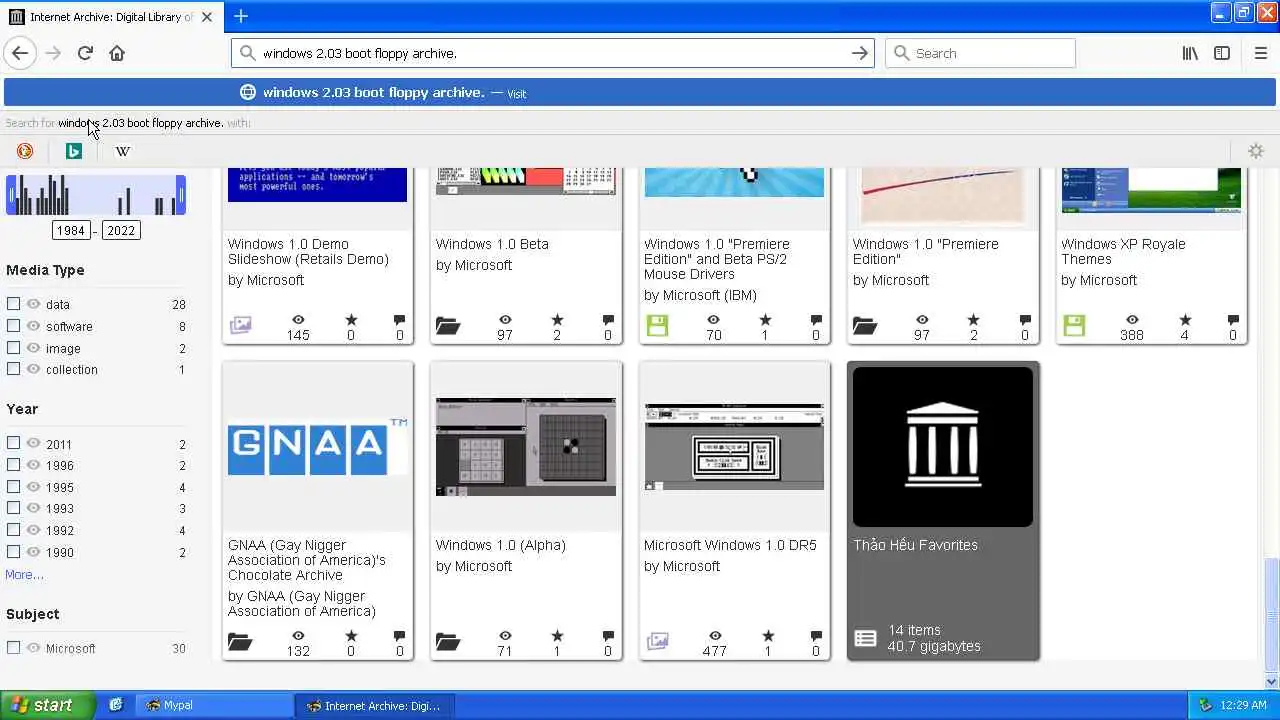Check the image media type checkbox
This screenshot has height=720, width=1280.
pyautogui.click(x=13, y=347)
